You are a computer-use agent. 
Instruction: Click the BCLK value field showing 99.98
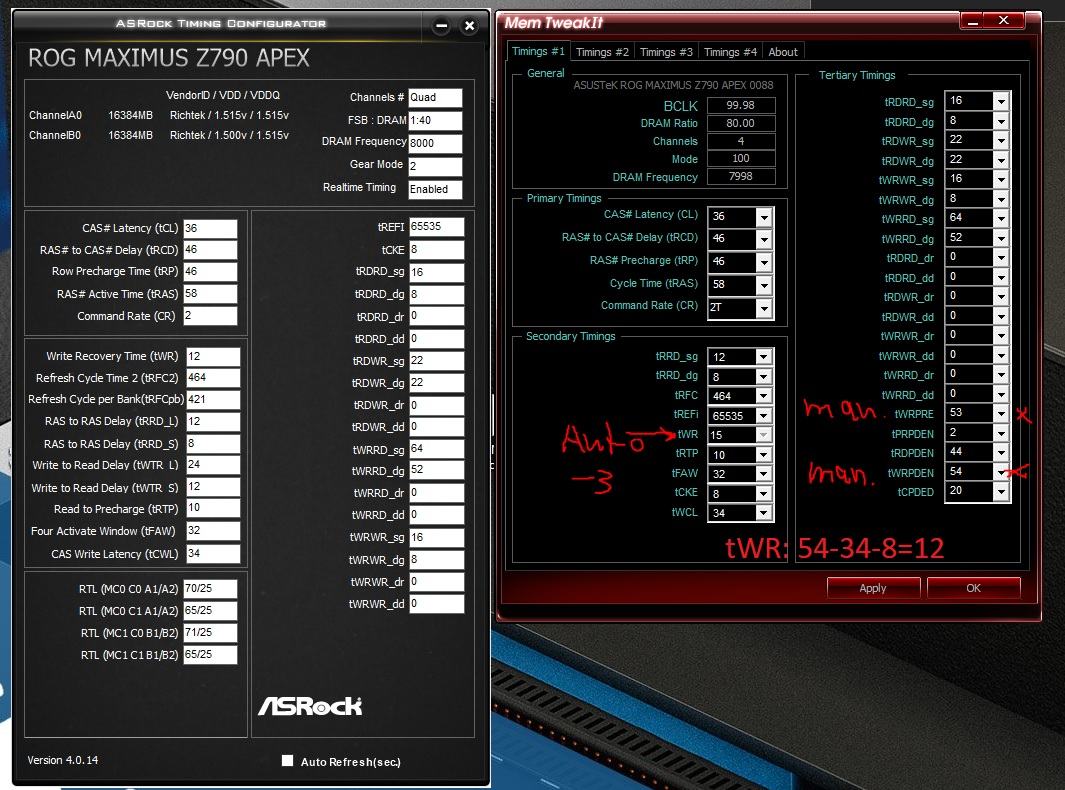coord(740,105)
